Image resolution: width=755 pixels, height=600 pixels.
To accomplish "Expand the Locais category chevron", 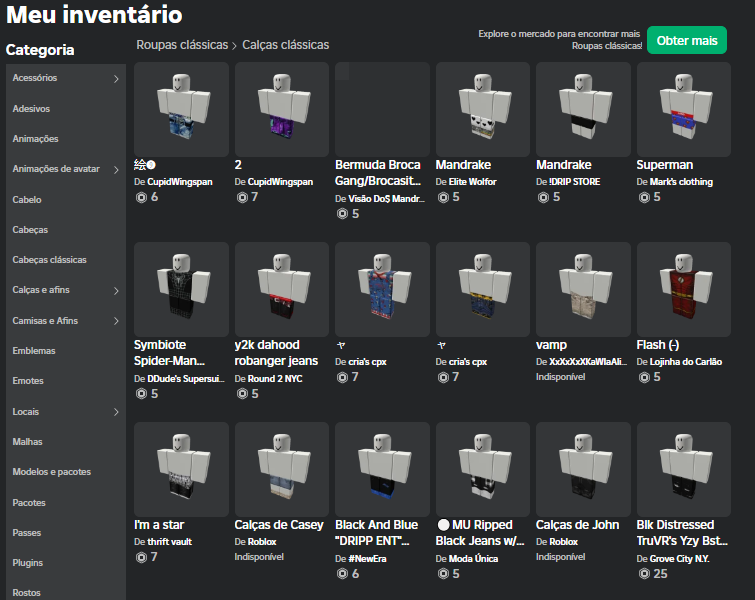I will pyautogui.click(x=116, y=412).
